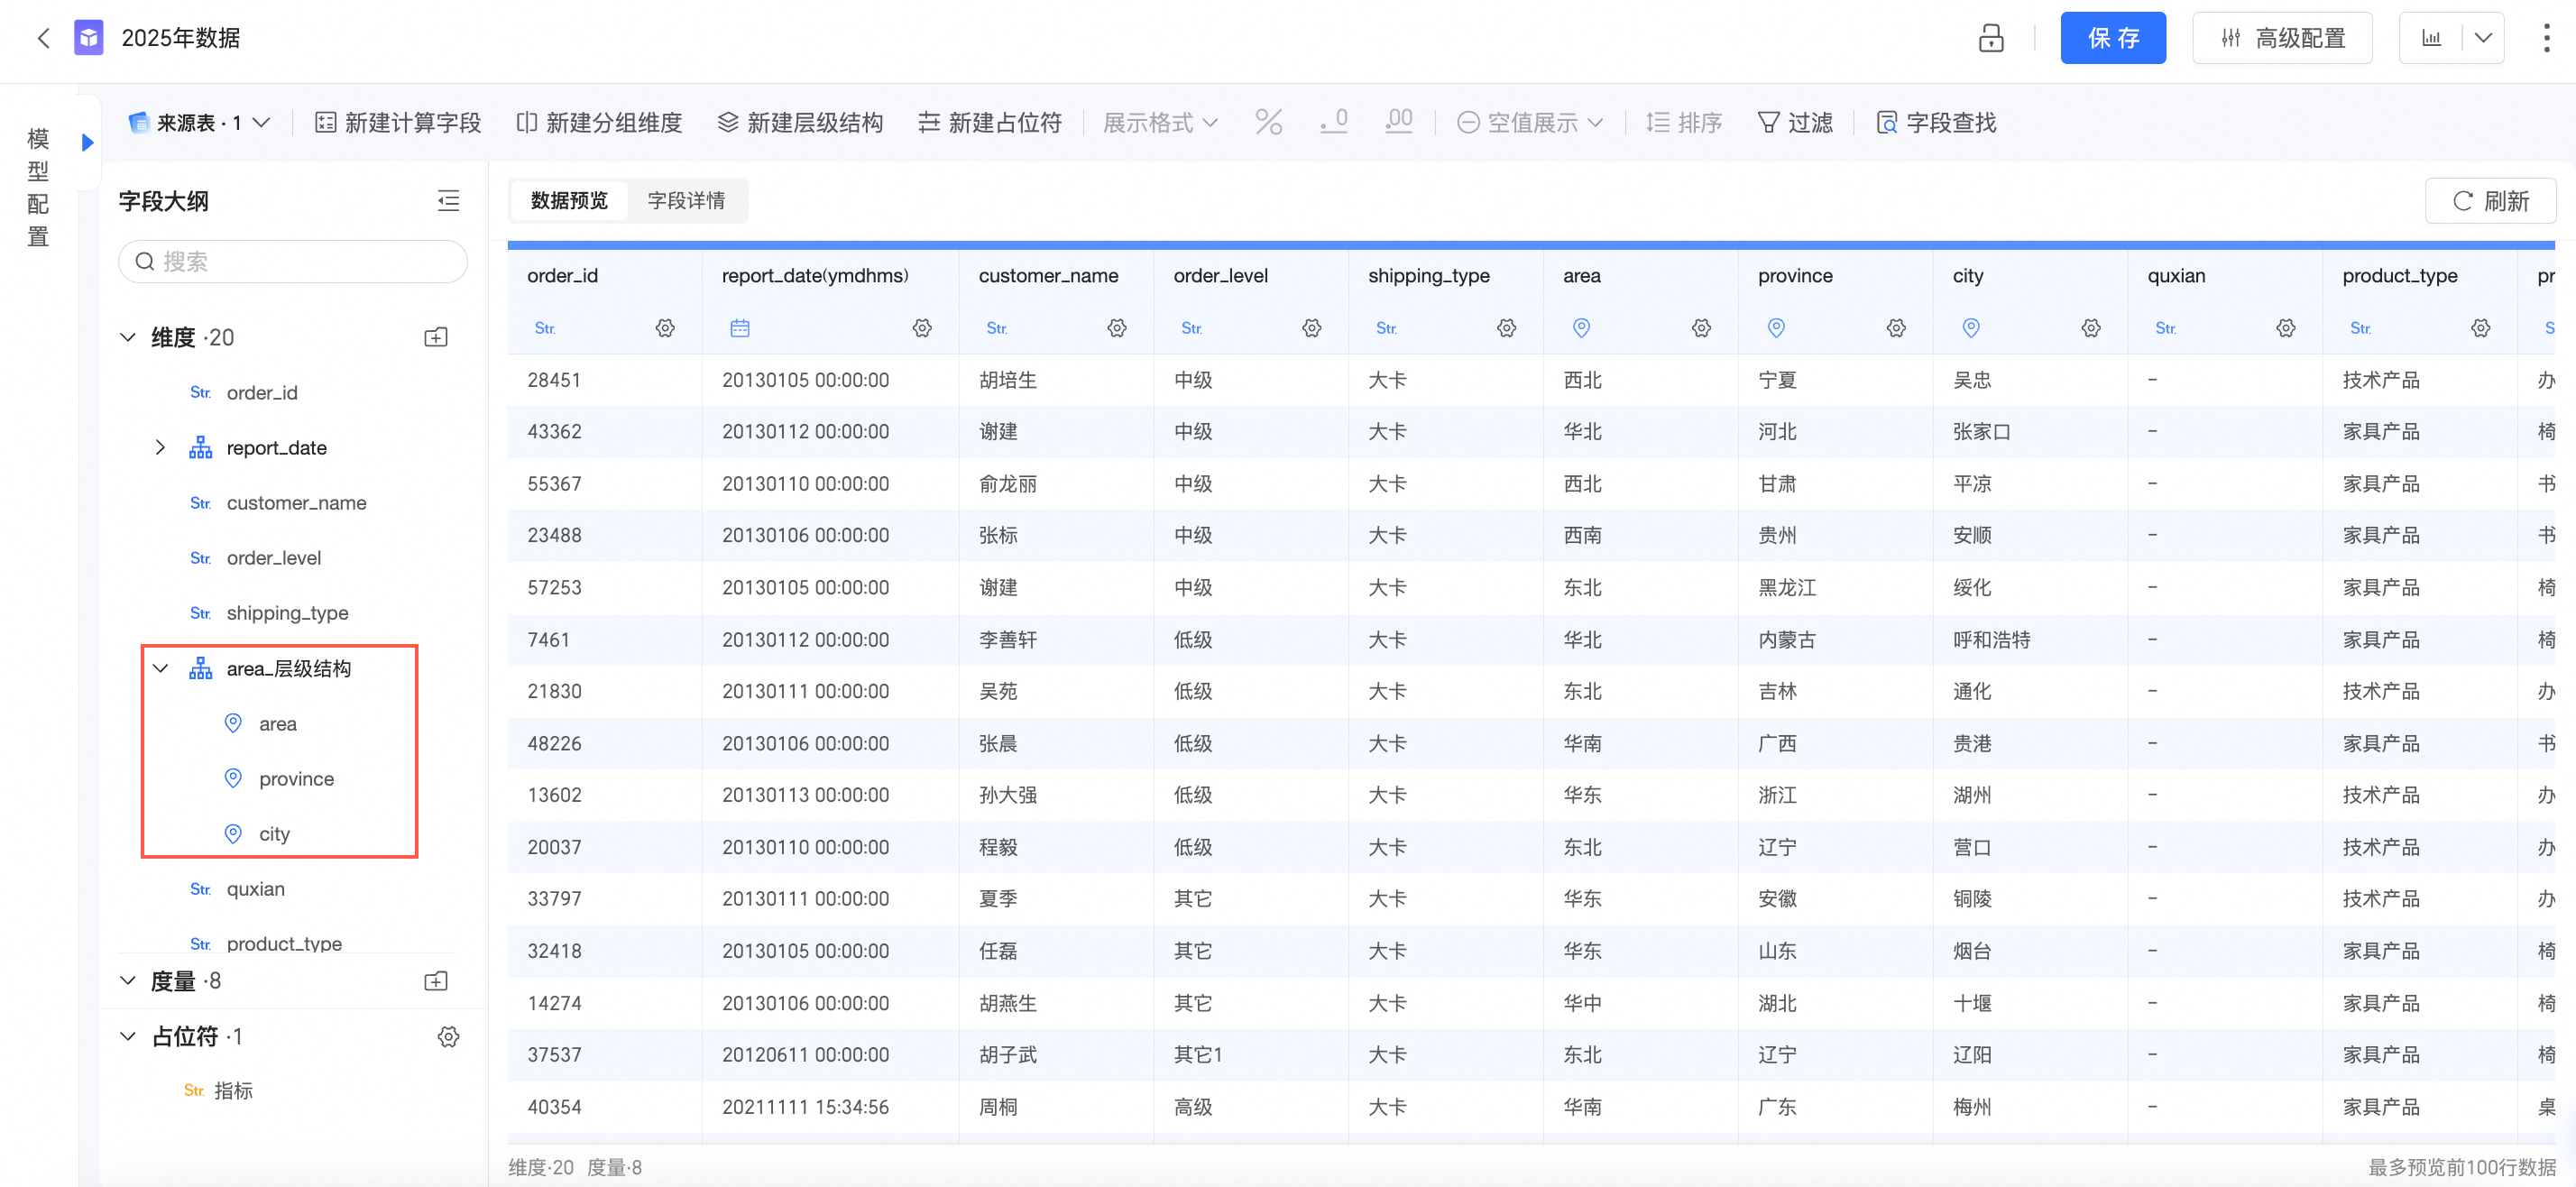Expand the report_date hierarchy node
The height and width of the screenshot is (1187, 2576).
click(x=160, y=447)
